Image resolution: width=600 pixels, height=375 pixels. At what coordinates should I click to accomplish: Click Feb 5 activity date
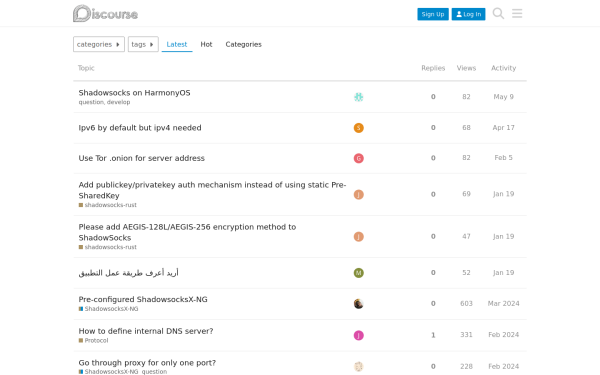click(x=504, y=158)
